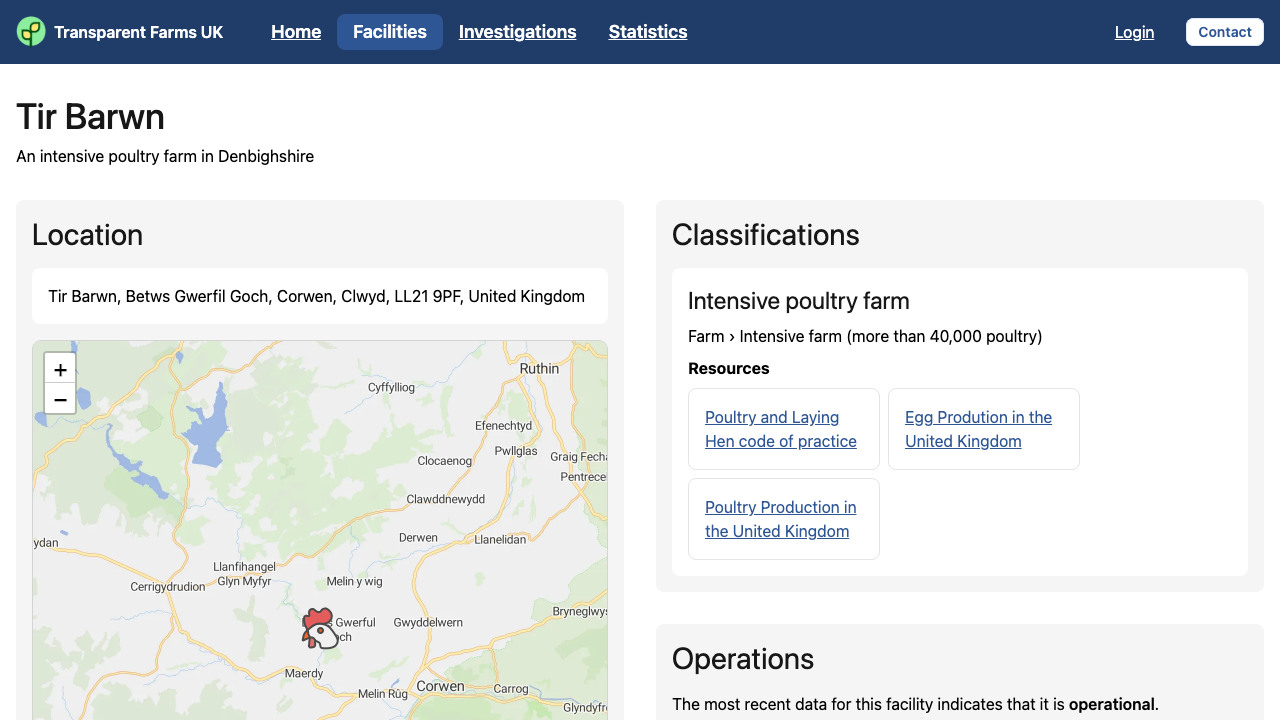Click Corwen town label on the map
Screen dimensions: 1280x720
click(440, 686)
